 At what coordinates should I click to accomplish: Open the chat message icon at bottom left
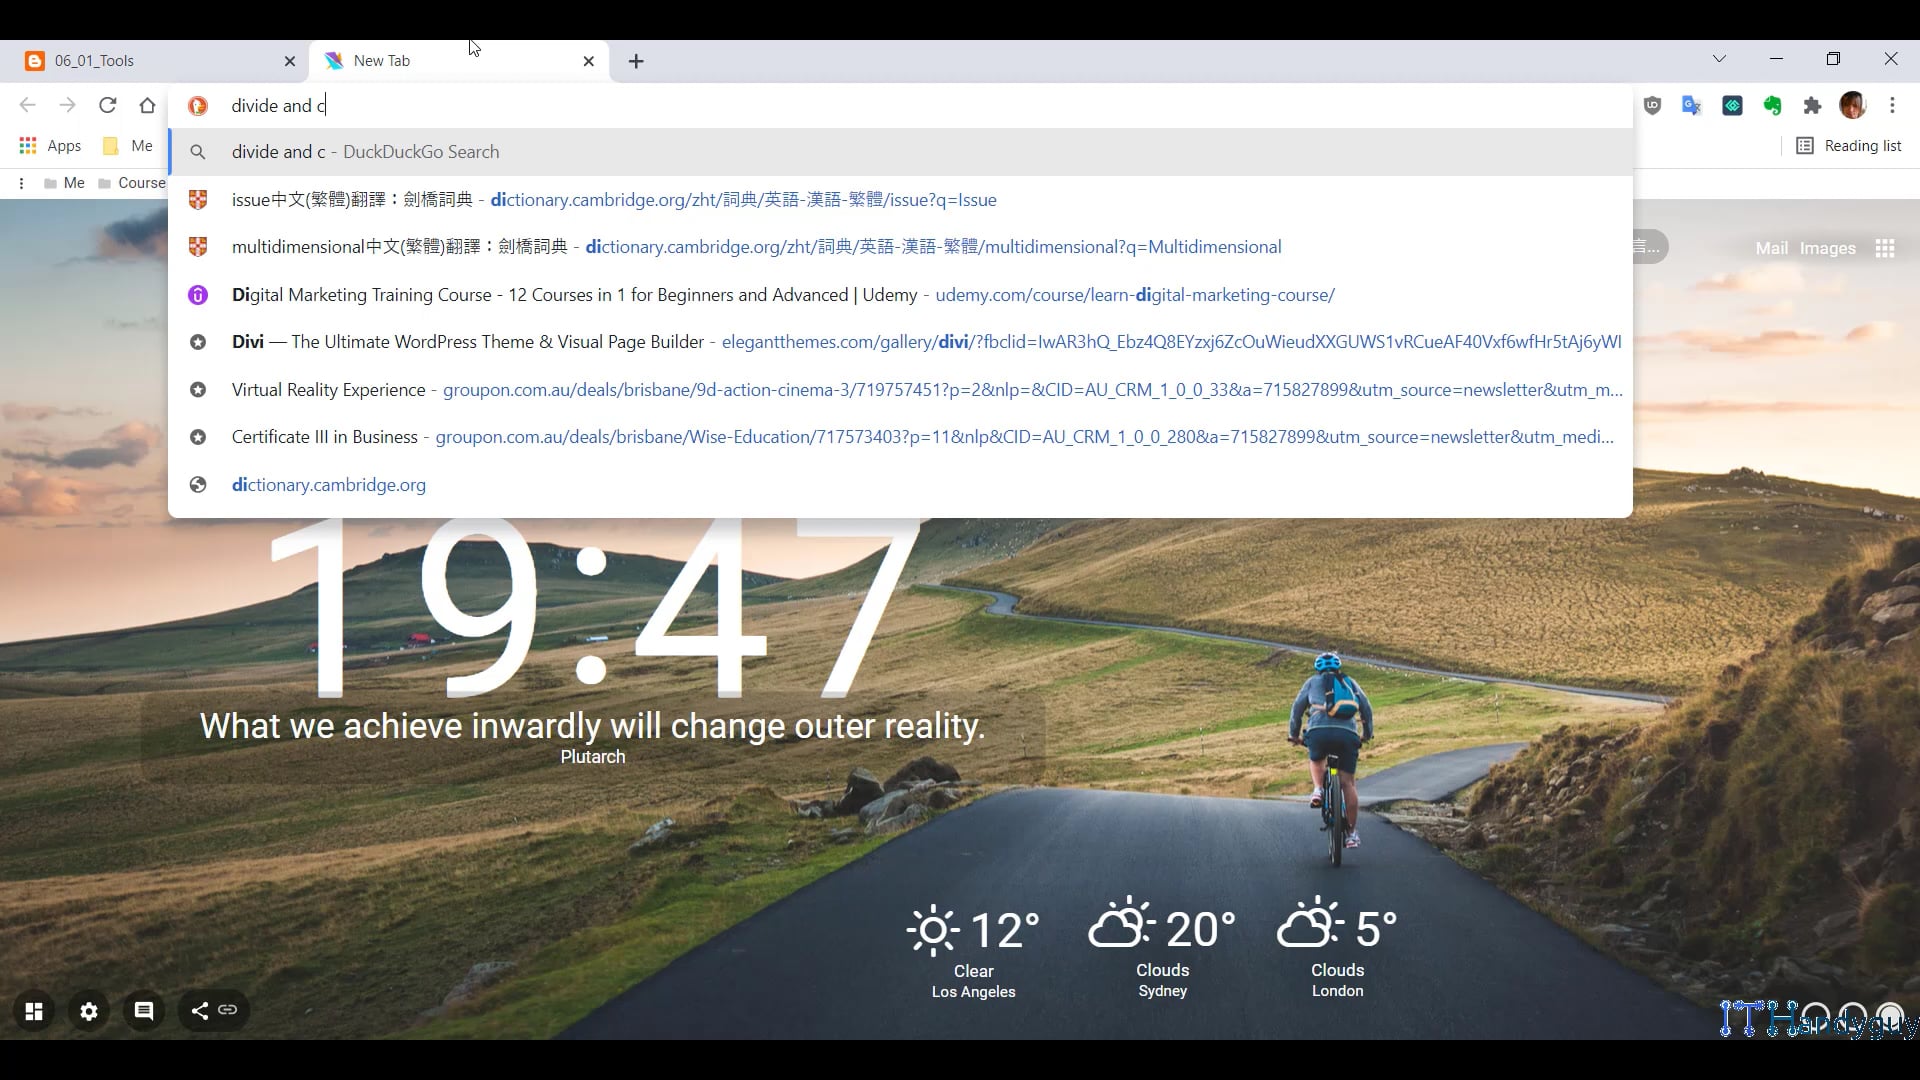[144, 1011]
